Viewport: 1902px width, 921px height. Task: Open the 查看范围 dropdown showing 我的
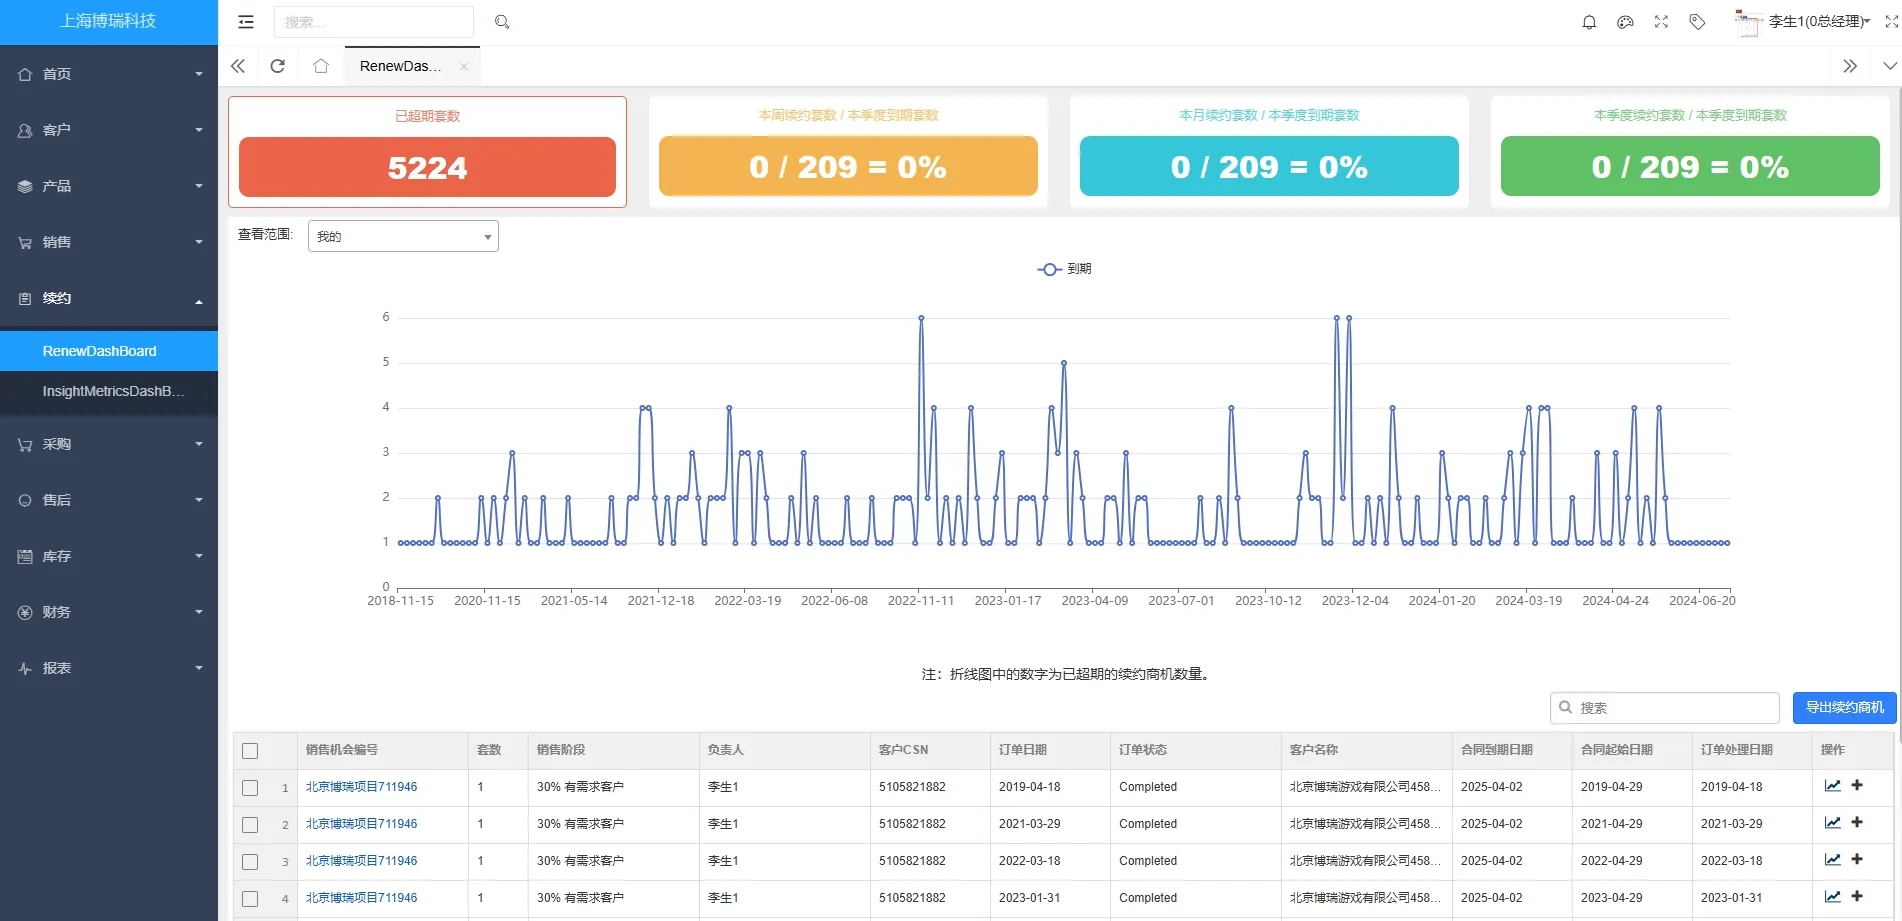[x=403, y=236]
